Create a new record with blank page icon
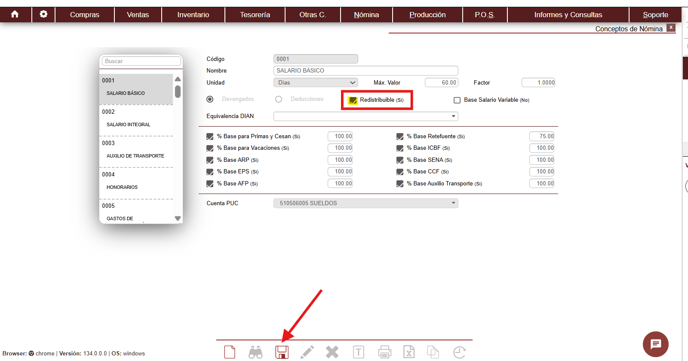 [229, 352]
